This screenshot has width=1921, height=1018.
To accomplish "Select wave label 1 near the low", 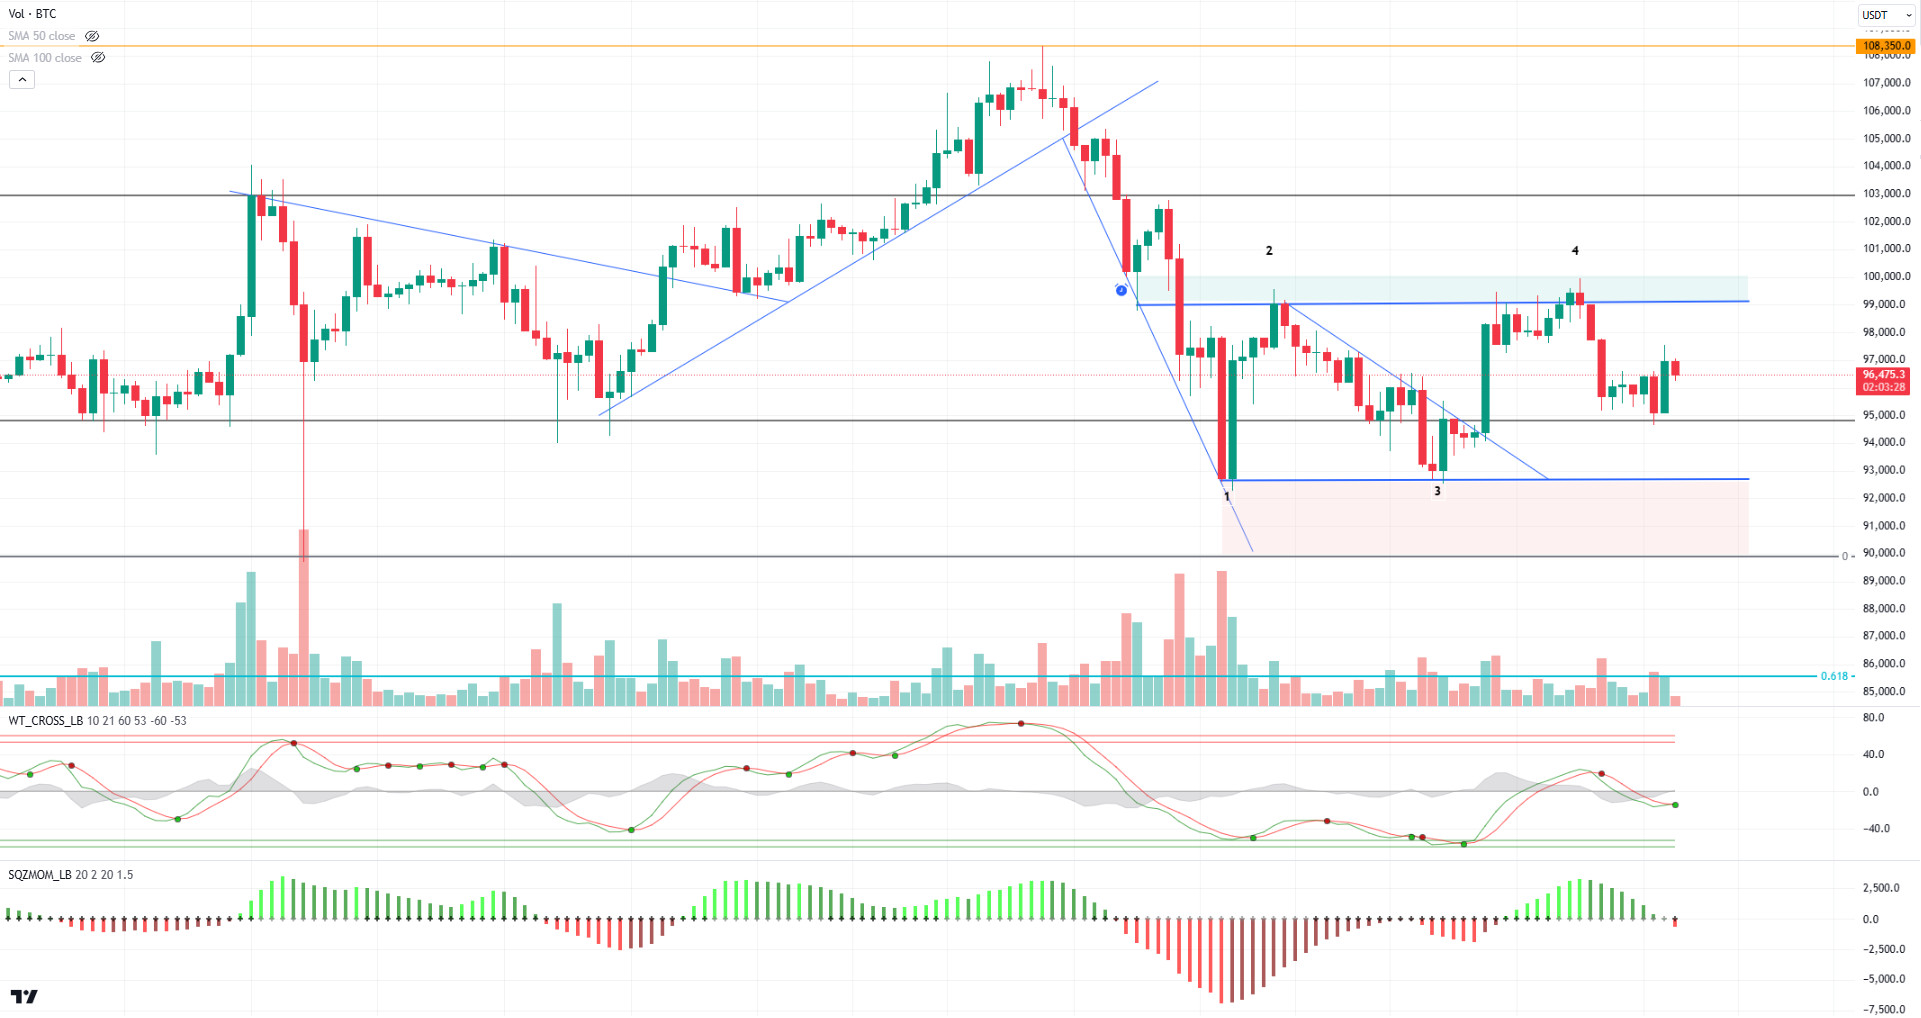I will pos(1227,497).
